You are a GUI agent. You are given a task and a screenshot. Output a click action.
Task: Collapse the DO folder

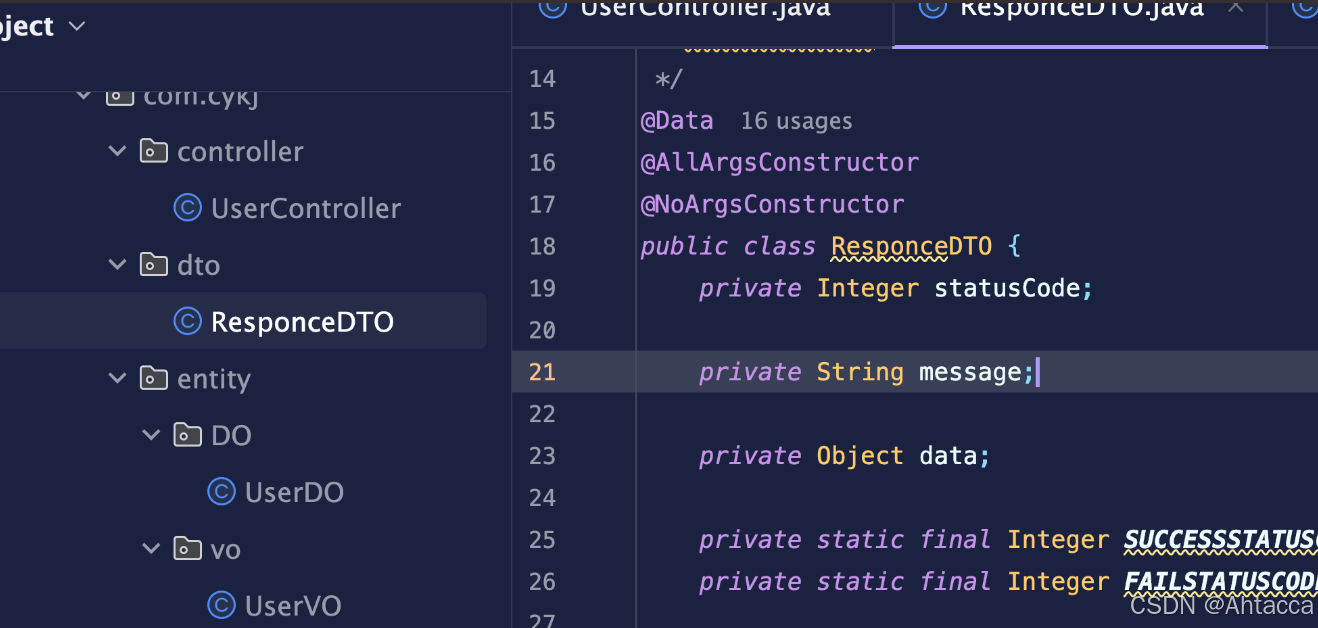click(x=152, y=435)
